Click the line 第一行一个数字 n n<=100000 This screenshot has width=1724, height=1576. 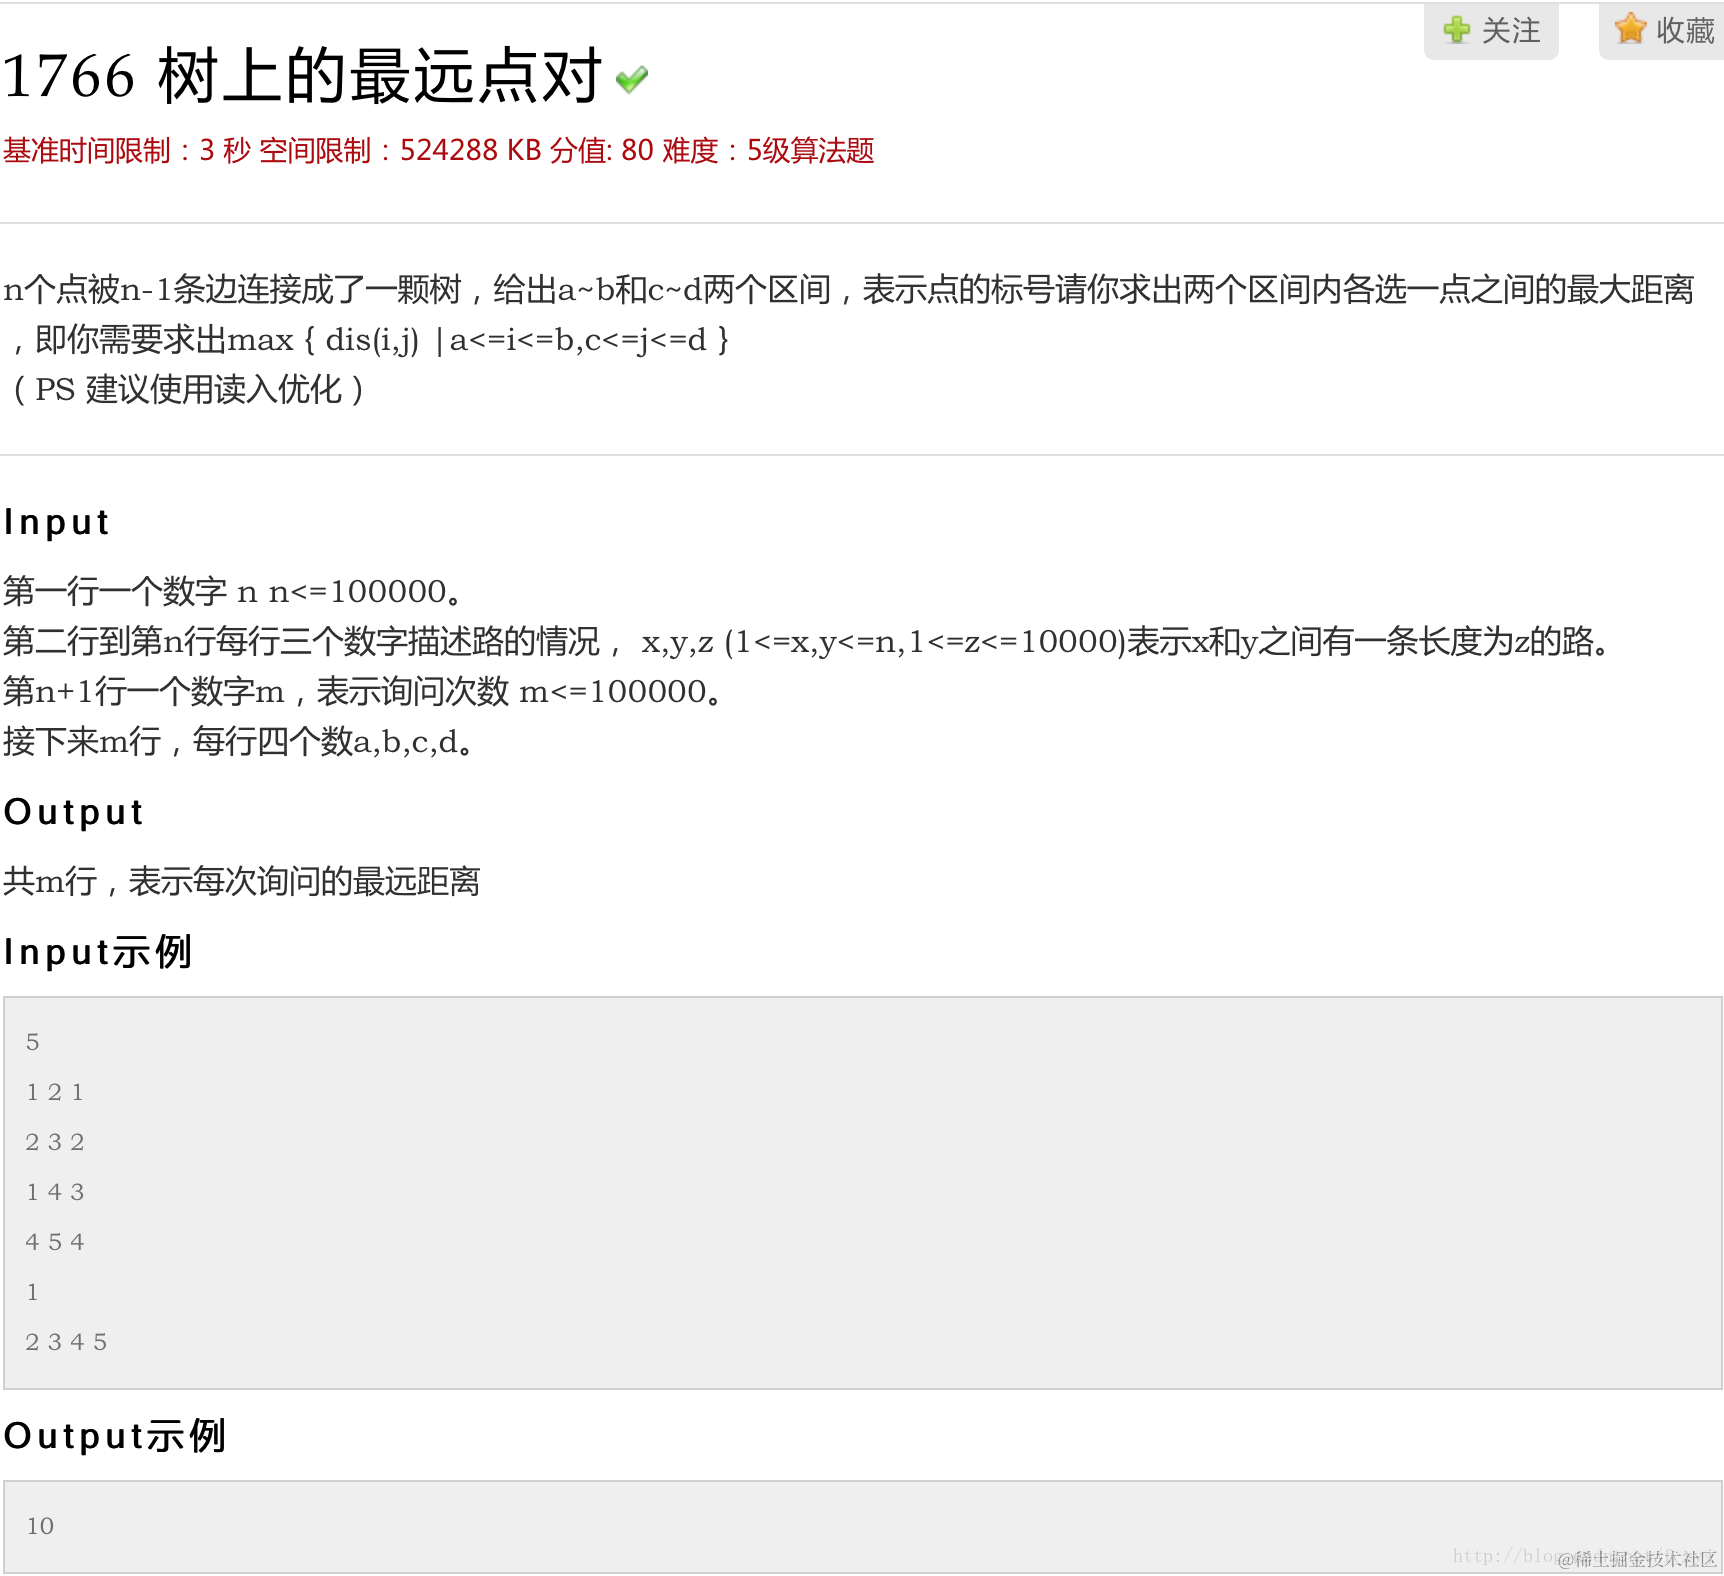(233, 591)
